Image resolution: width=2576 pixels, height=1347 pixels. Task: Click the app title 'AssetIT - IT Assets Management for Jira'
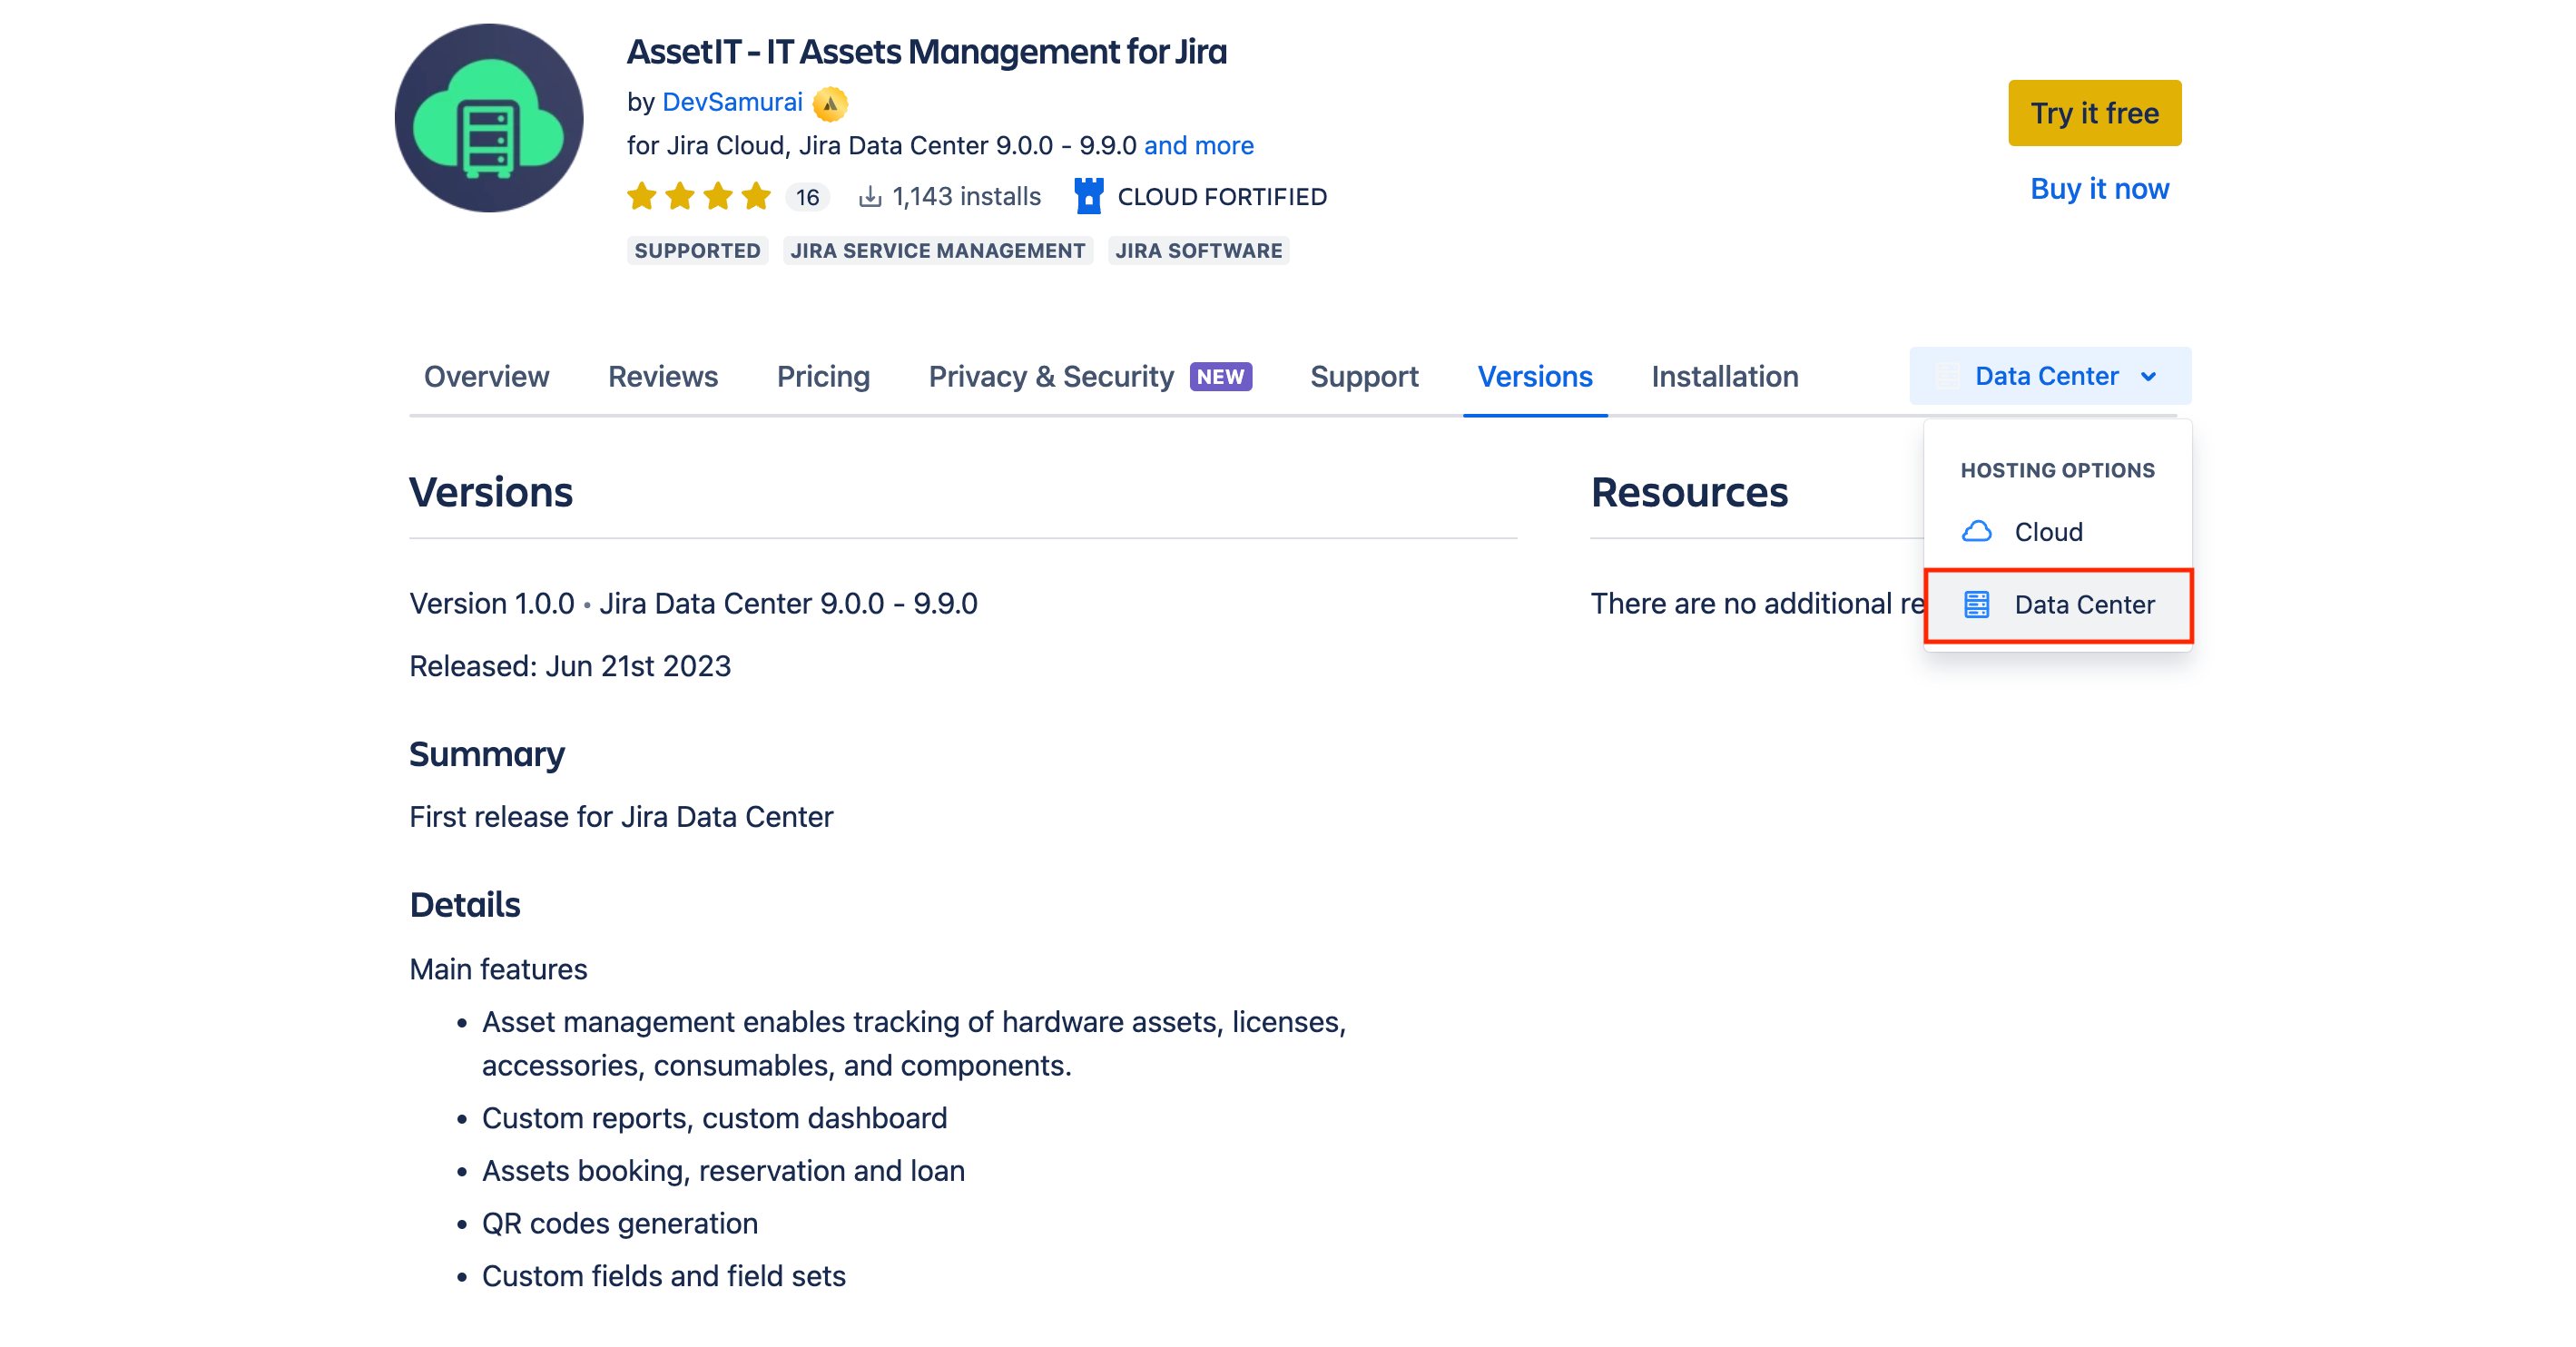(x=926, y=51)
